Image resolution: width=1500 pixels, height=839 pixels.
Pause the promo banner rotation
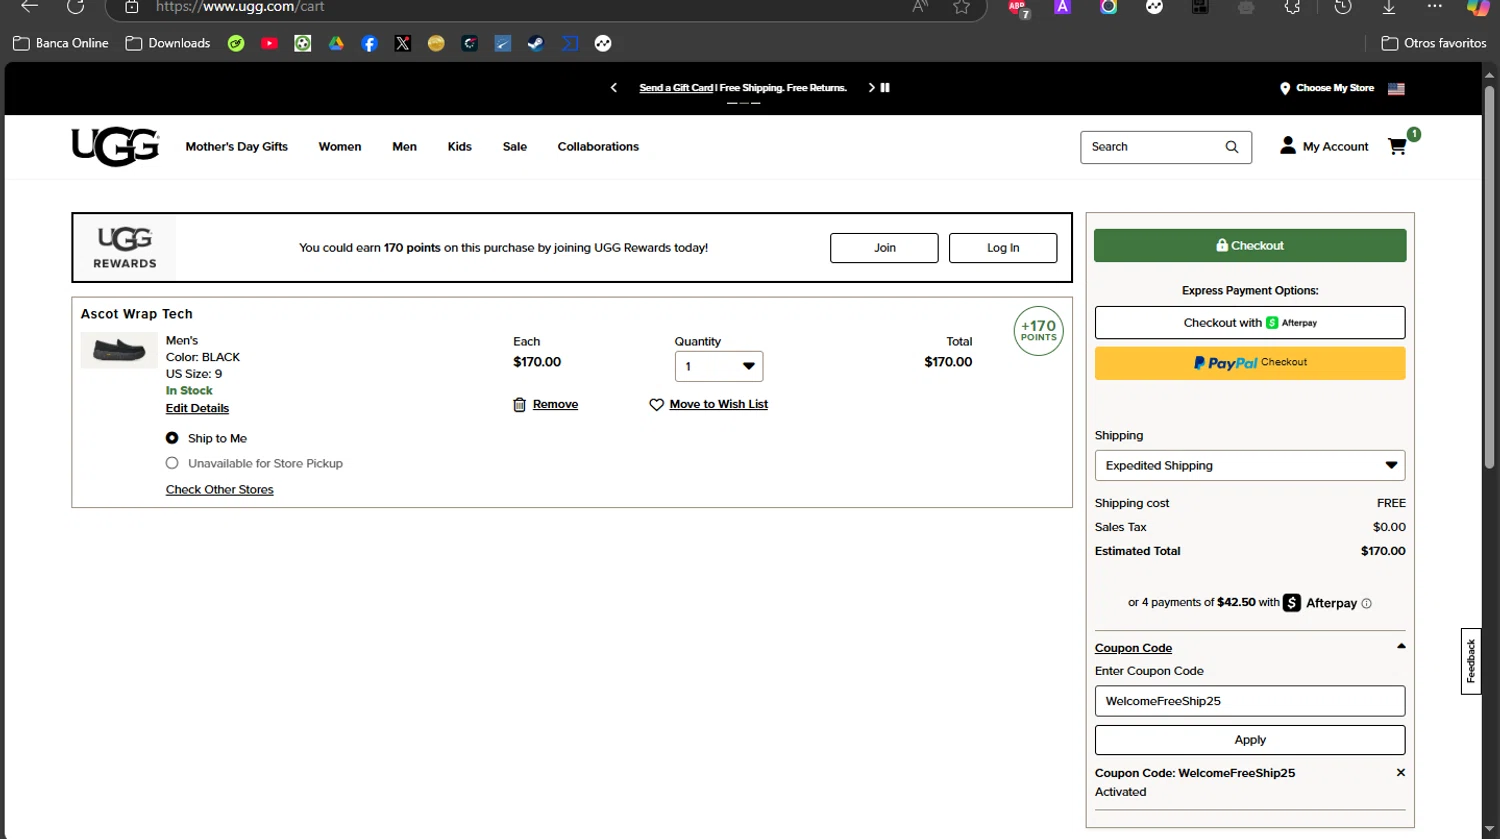click(x=885, y=88)
